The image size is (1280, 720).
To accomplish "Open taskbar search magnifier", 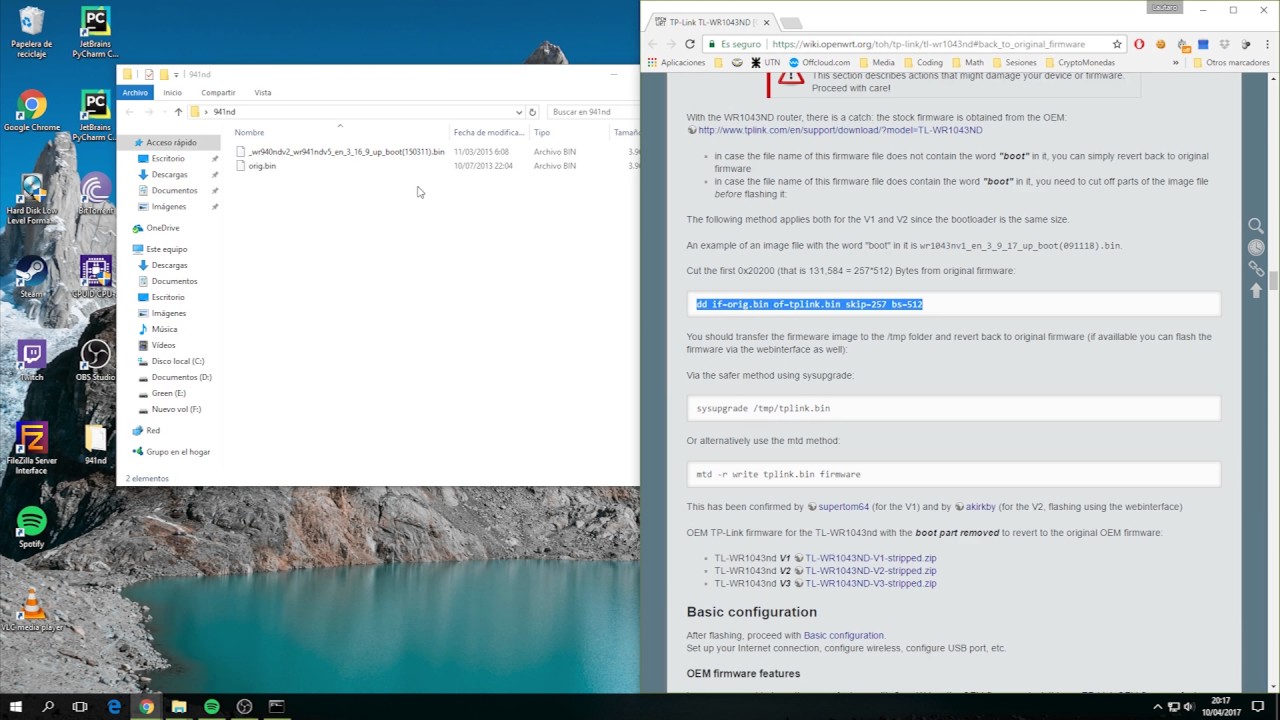I will (x=48, y=707).
